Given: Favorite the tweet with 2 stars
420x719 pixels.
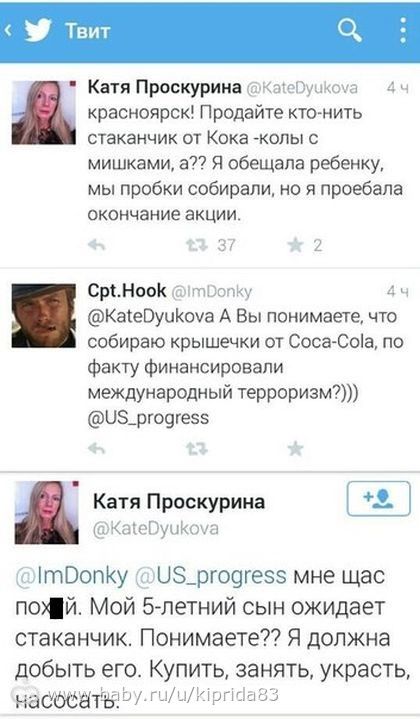Looking at the screenshot, I should 295,245.
